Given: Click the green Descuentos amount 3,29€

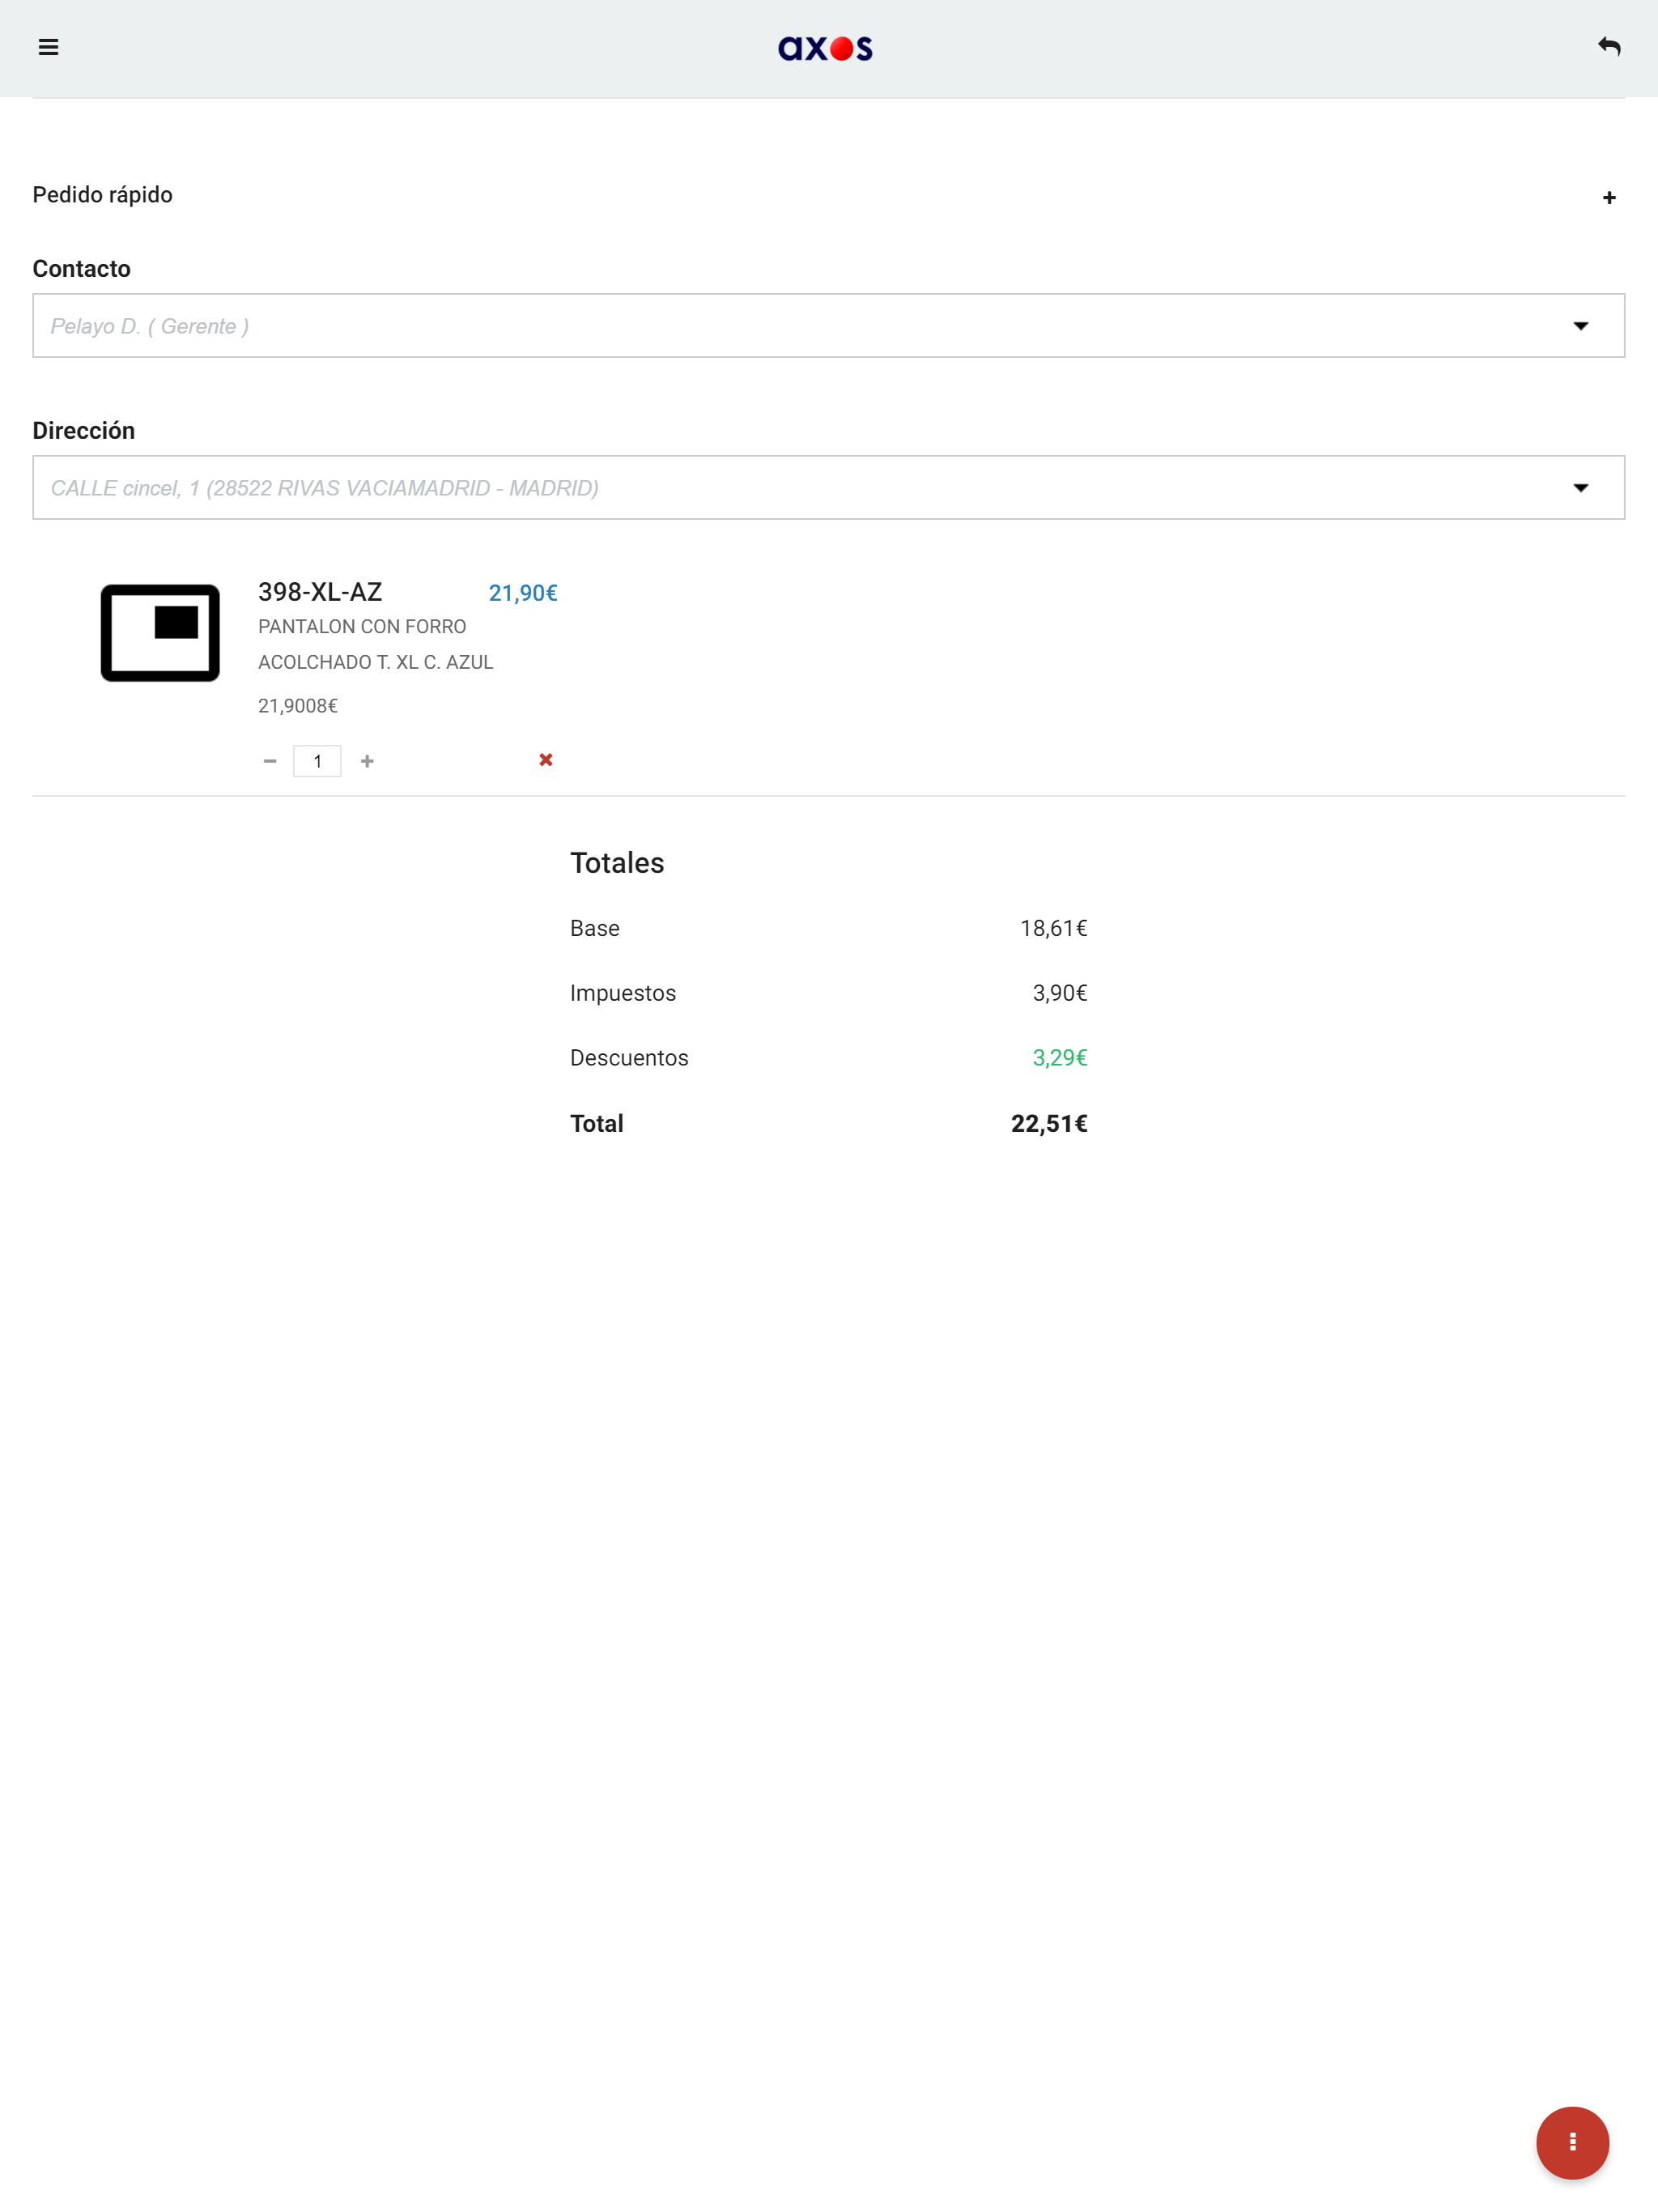Looking at the screenshot, I should [1059, 1058].
